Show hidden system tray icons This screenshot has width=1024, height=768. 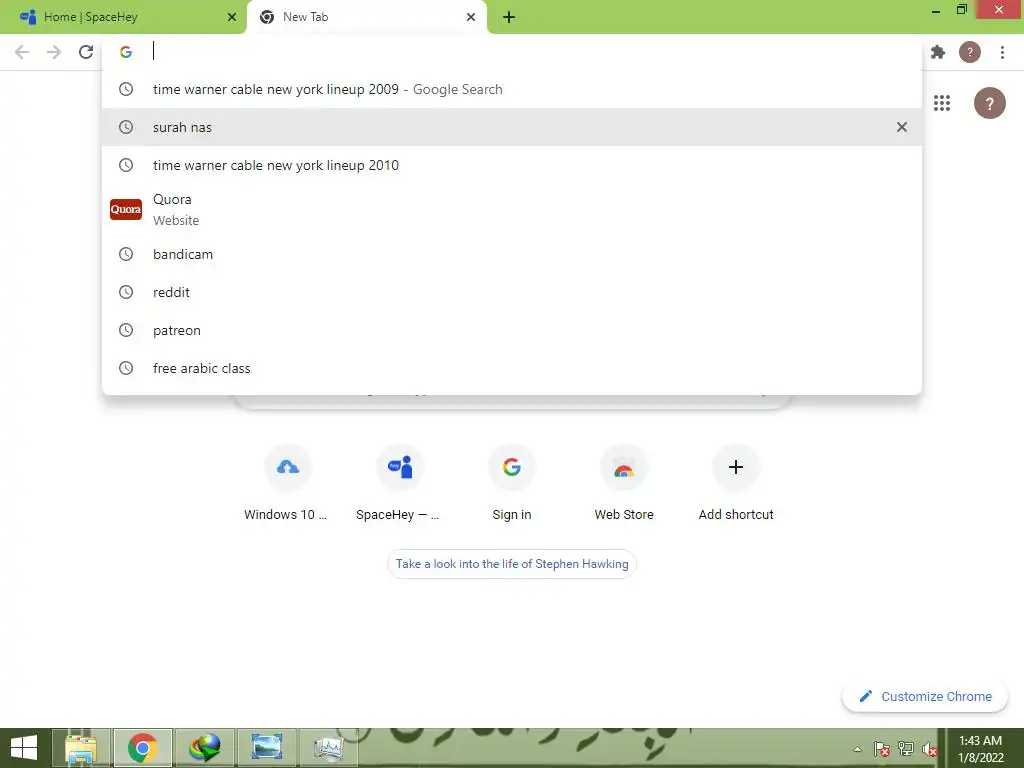pyautogui.click(x=857, y=749)
